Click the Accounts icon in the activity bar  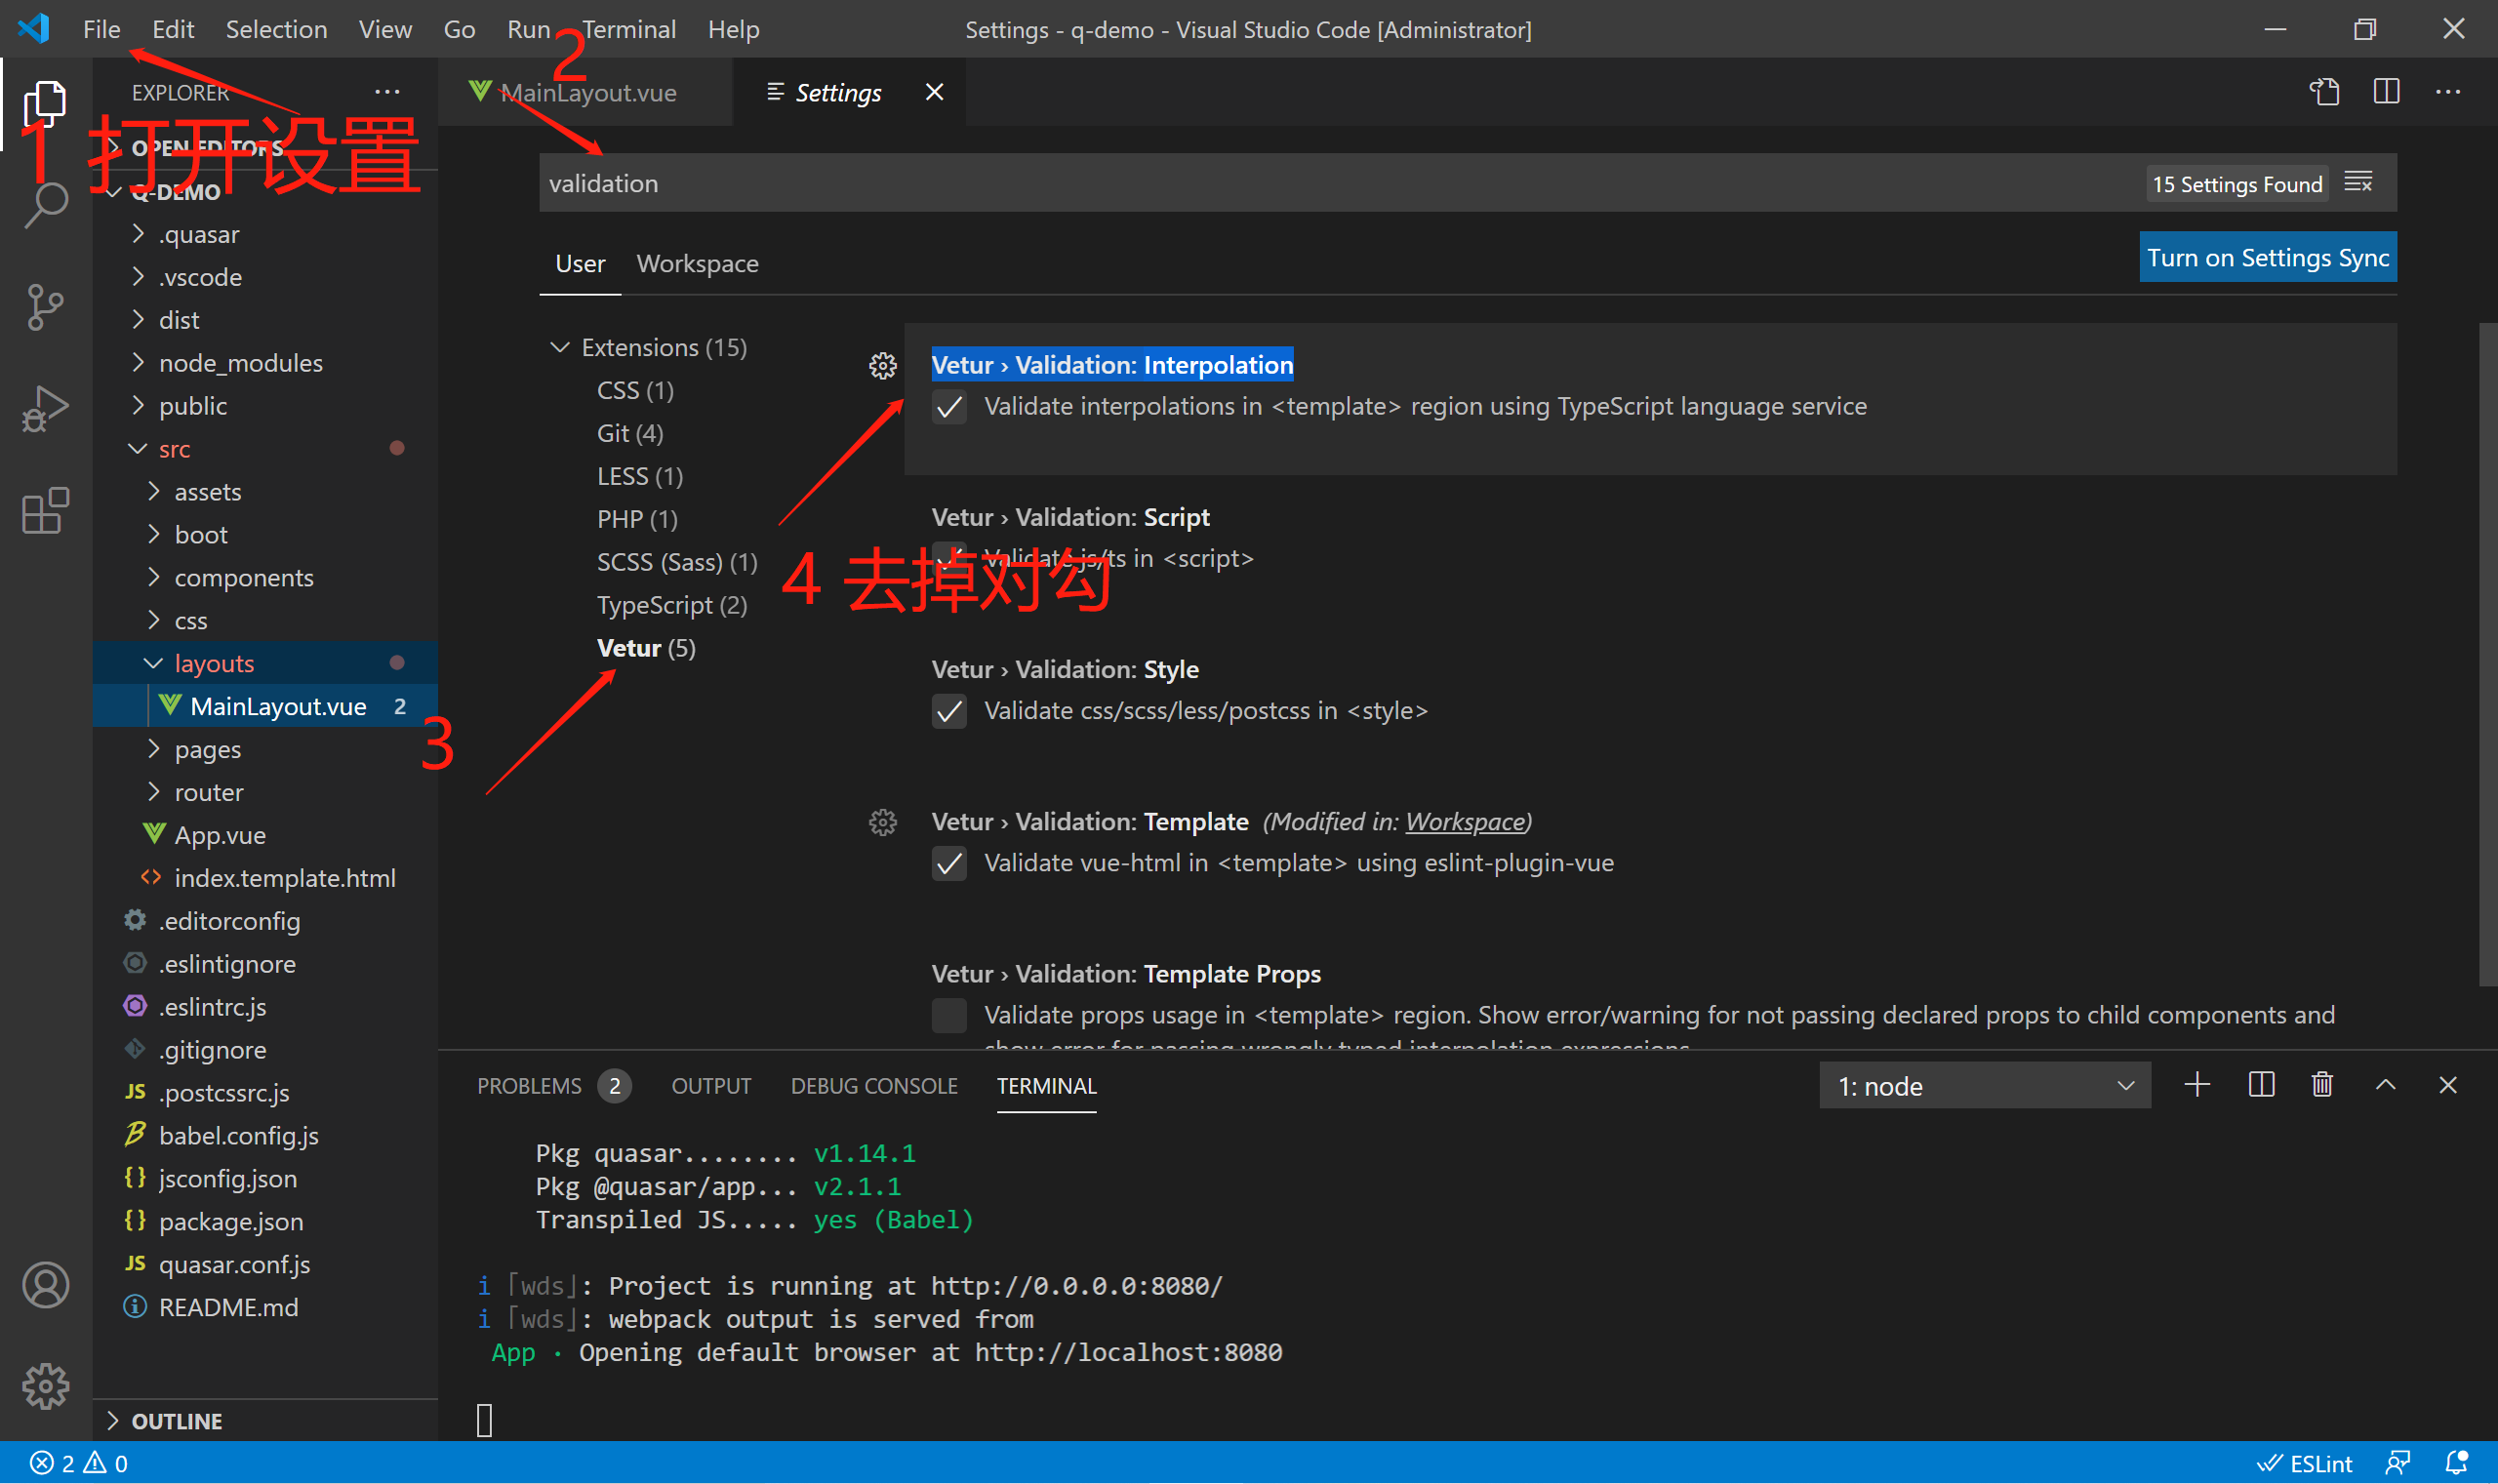point(45,1285)
